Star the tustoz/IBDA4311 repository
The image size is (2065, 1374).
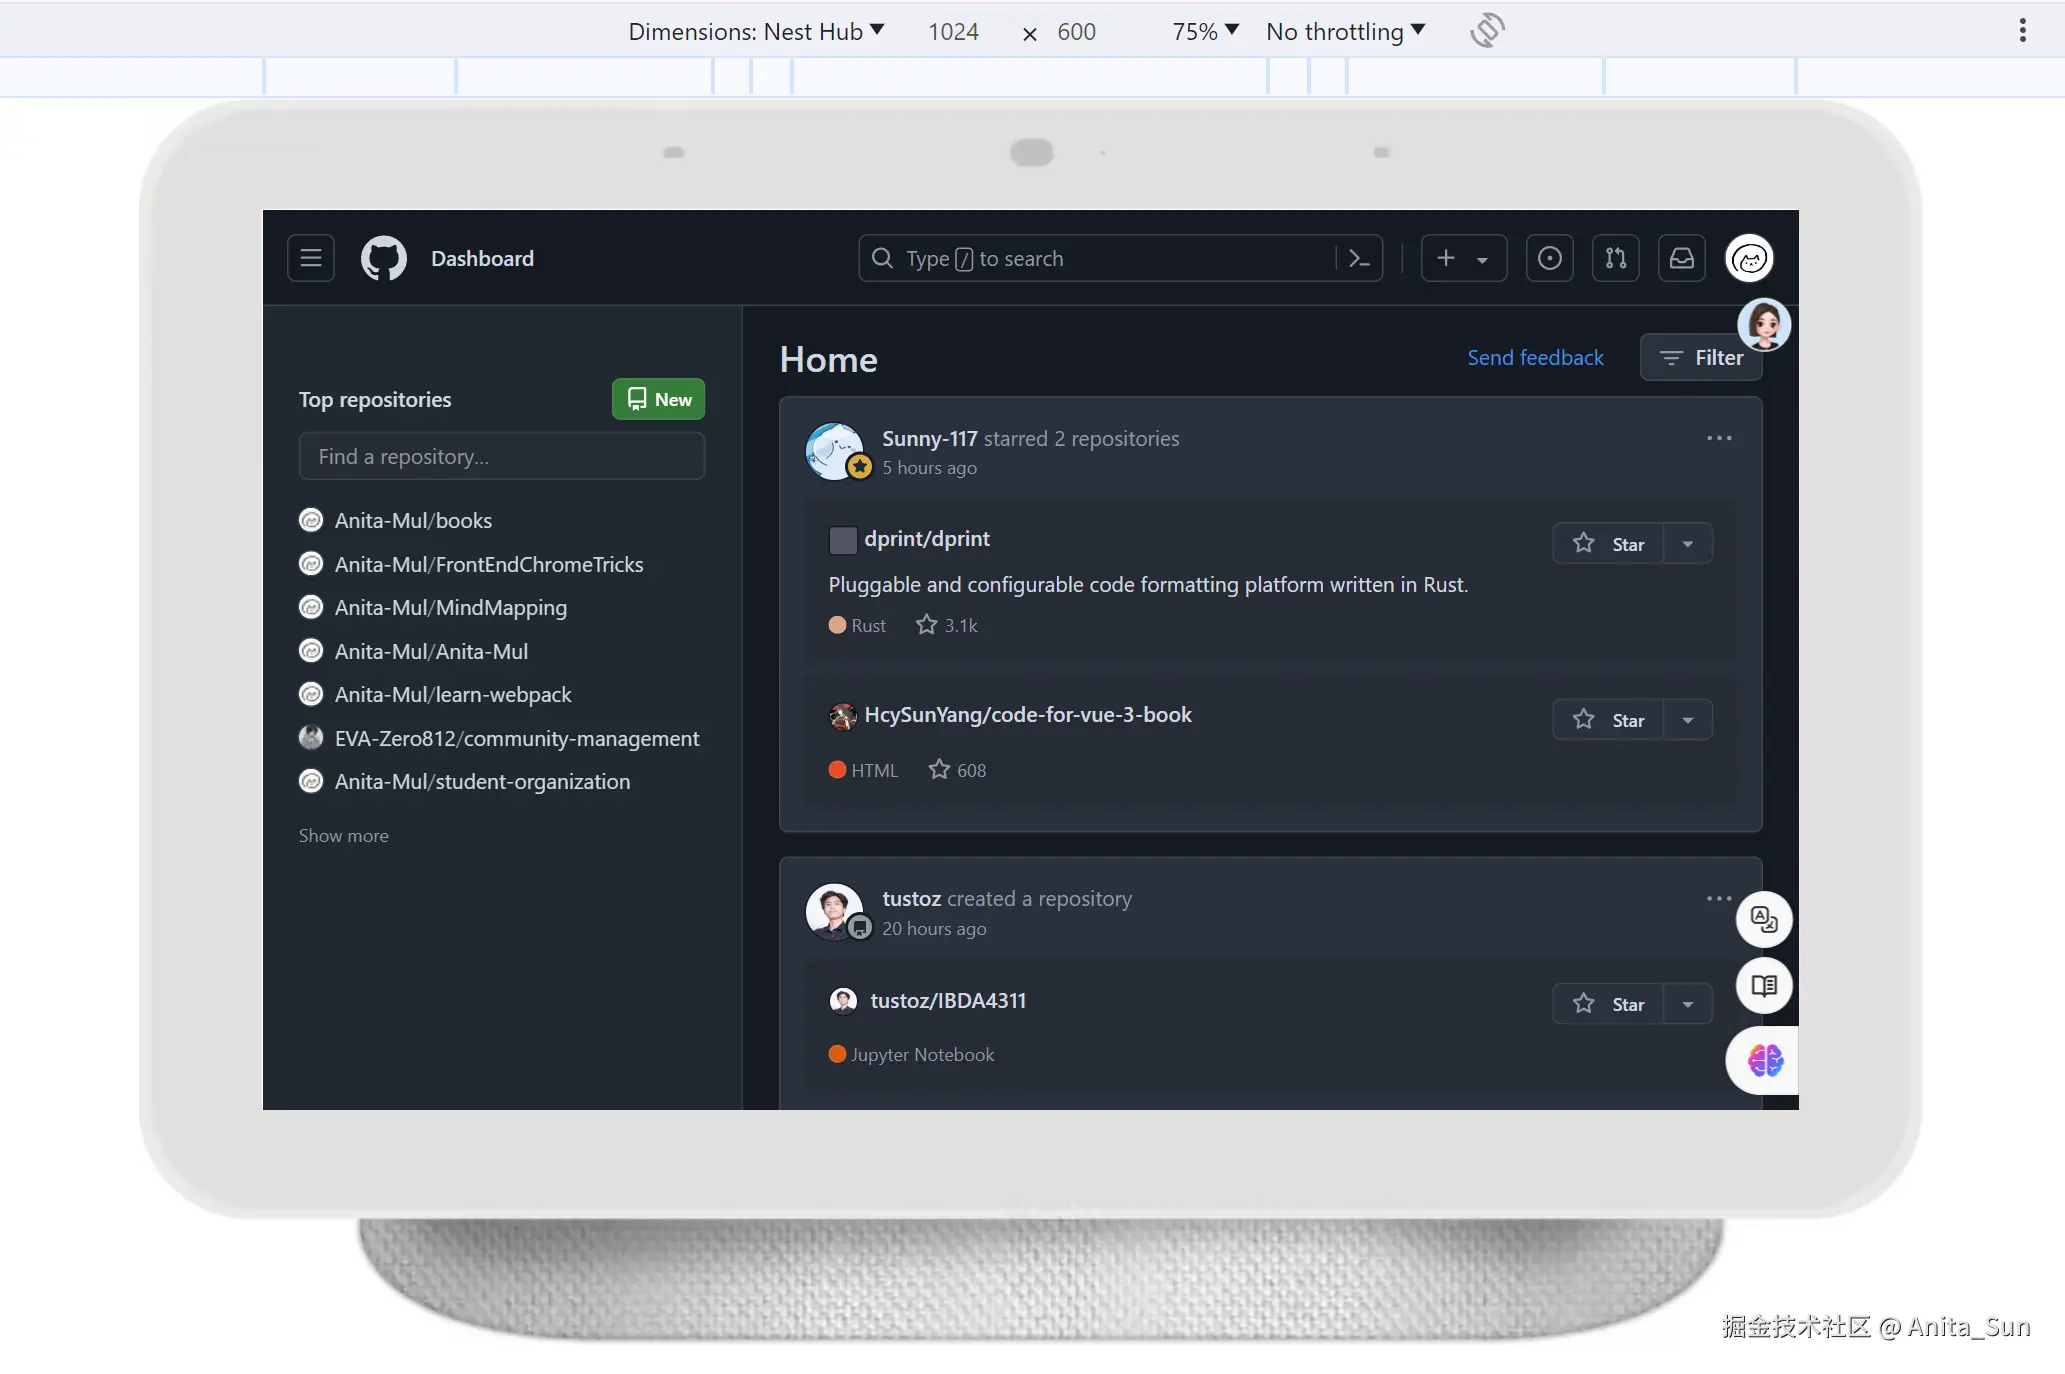1608,1004
